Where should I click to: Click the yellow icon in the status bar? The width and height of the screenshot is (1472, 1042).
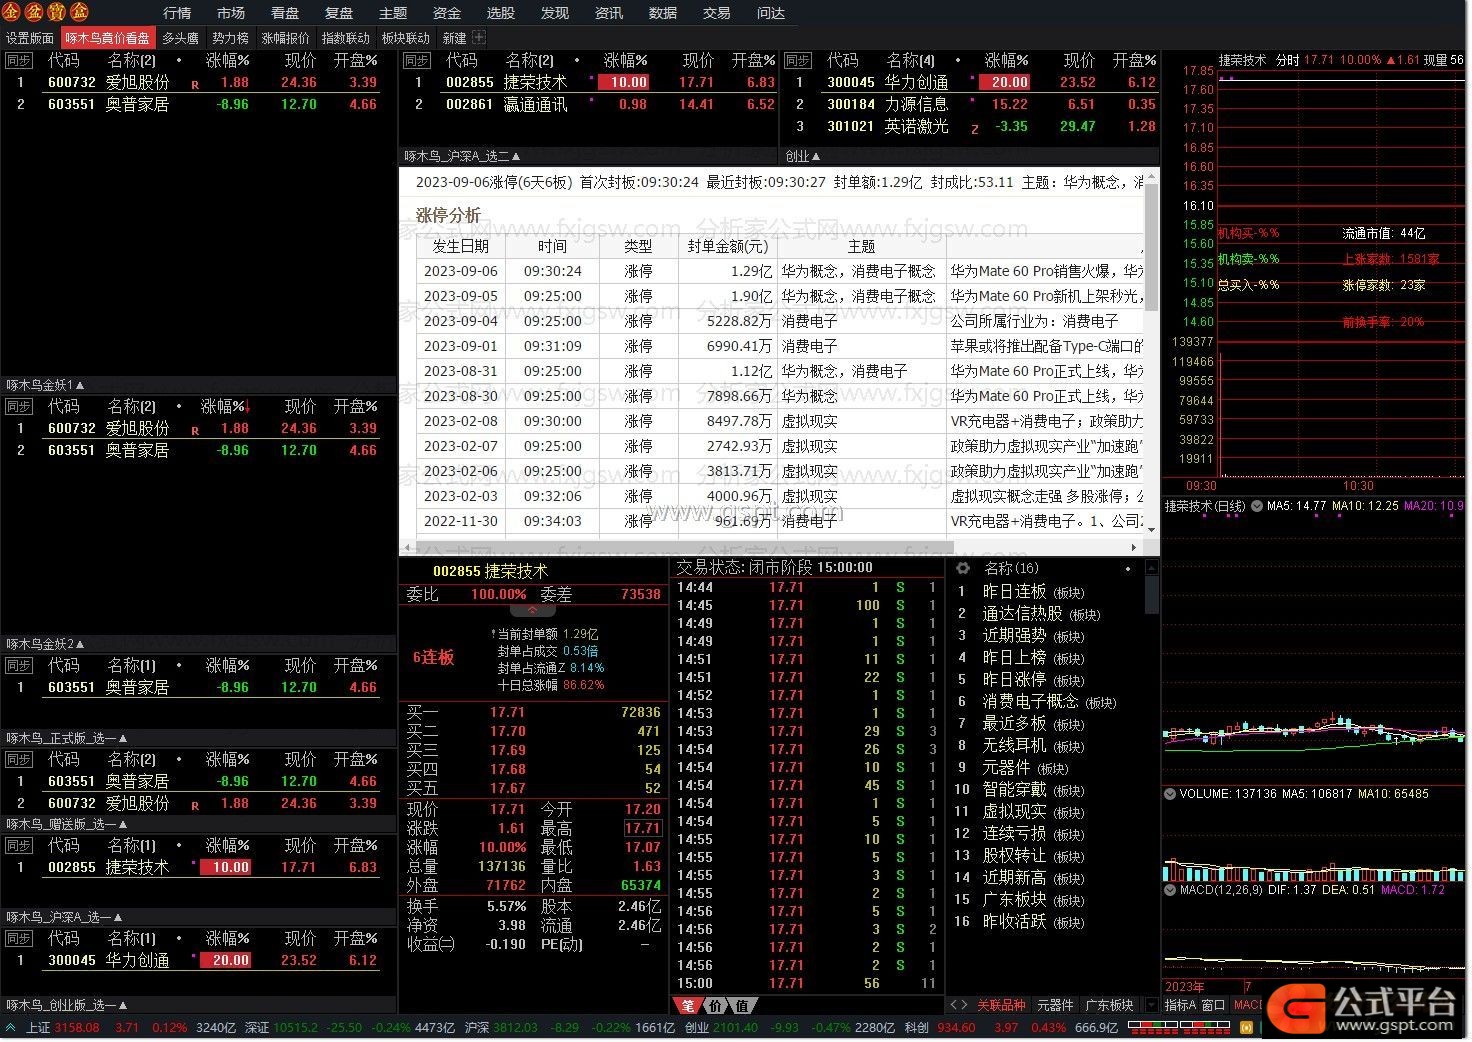tap(1246, 1027)
